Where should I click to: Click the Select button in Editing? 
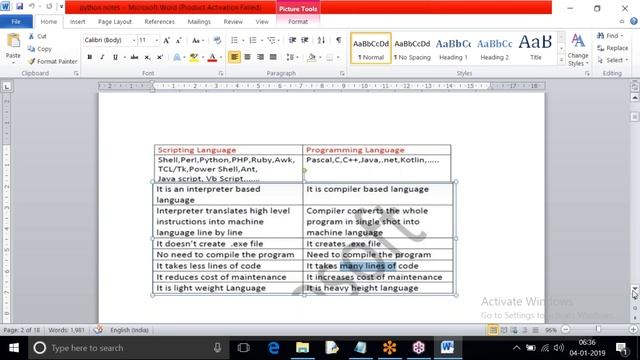[x=612, y=60]
